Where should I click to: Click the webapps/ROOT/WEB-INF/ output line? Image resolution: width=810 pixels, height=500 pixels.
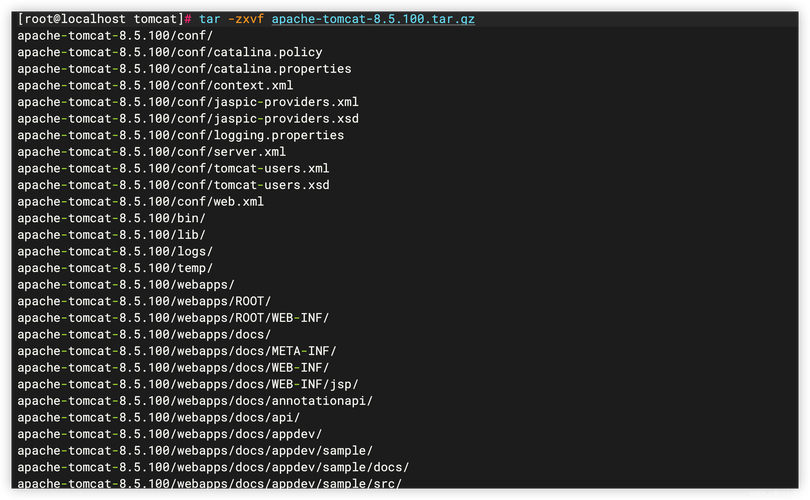click(173, 318)
